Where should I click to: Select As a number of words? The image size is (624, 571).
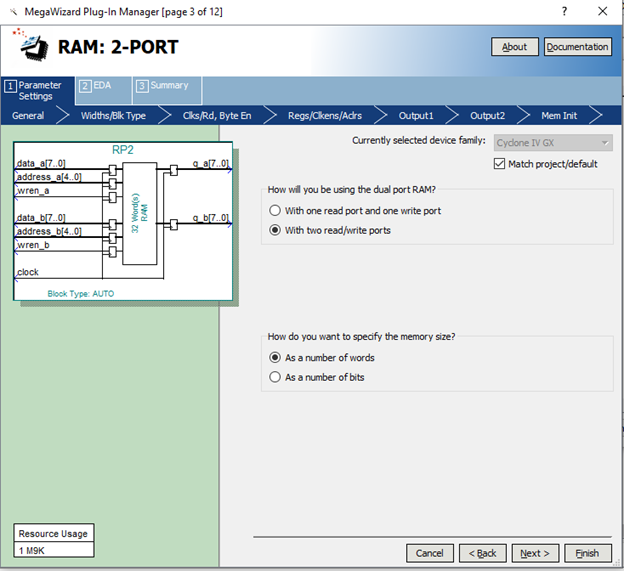click(276, 357)
